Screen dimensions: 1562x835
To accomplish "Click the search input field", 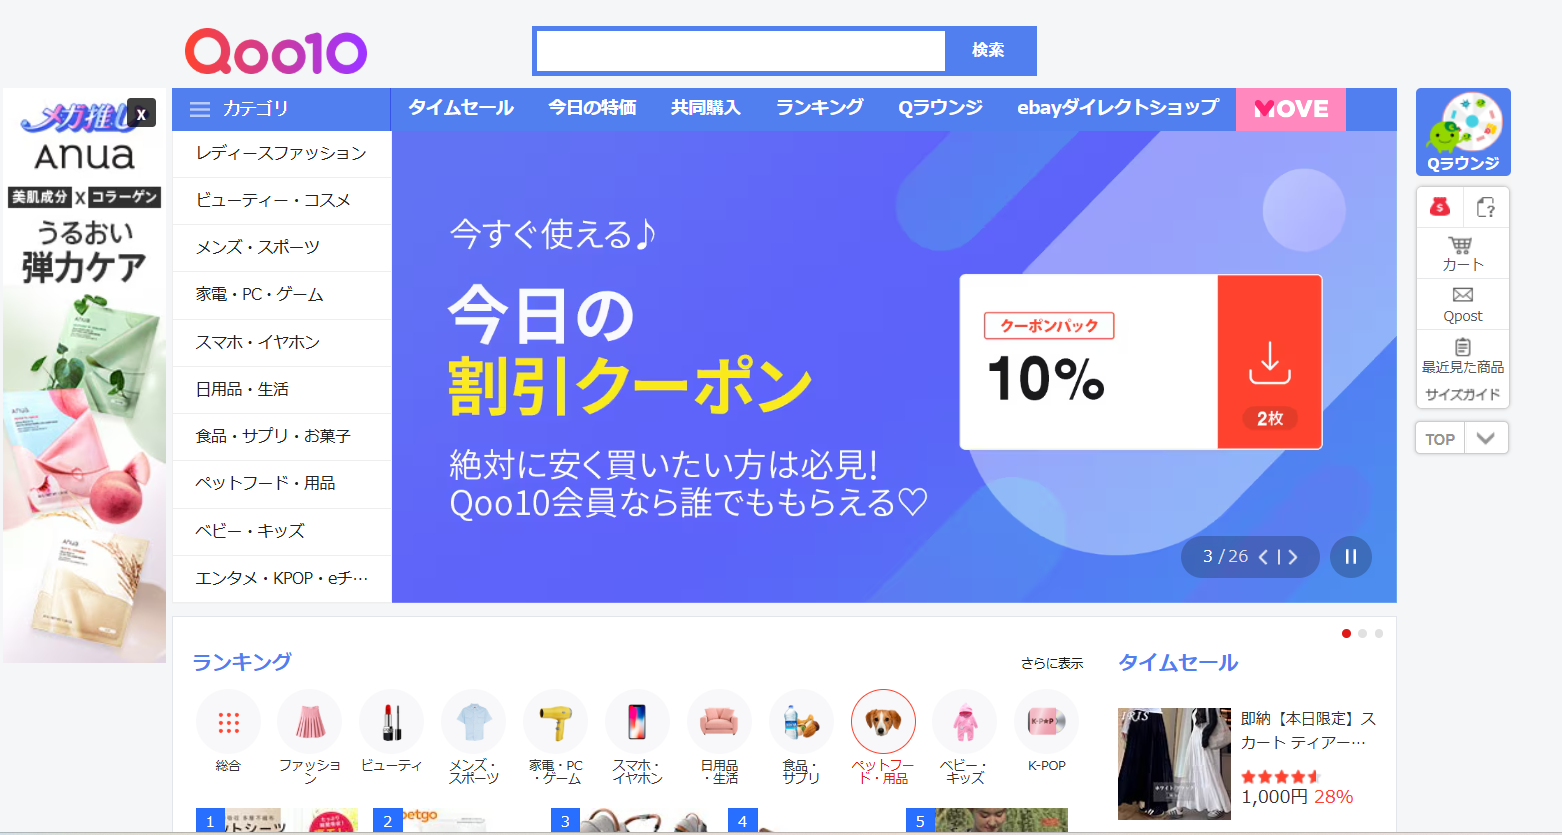I will (741, 51).
